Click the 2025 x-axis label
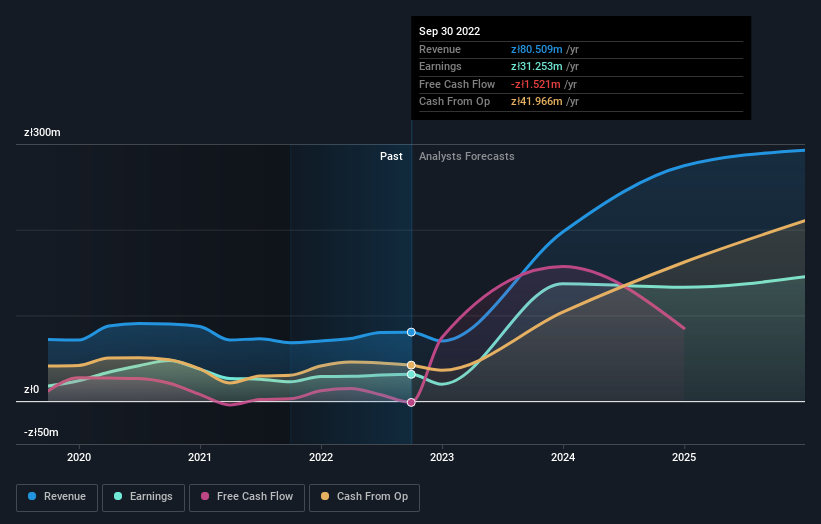Viewport: 821px width, 524px height. click(x=684, y=457)
